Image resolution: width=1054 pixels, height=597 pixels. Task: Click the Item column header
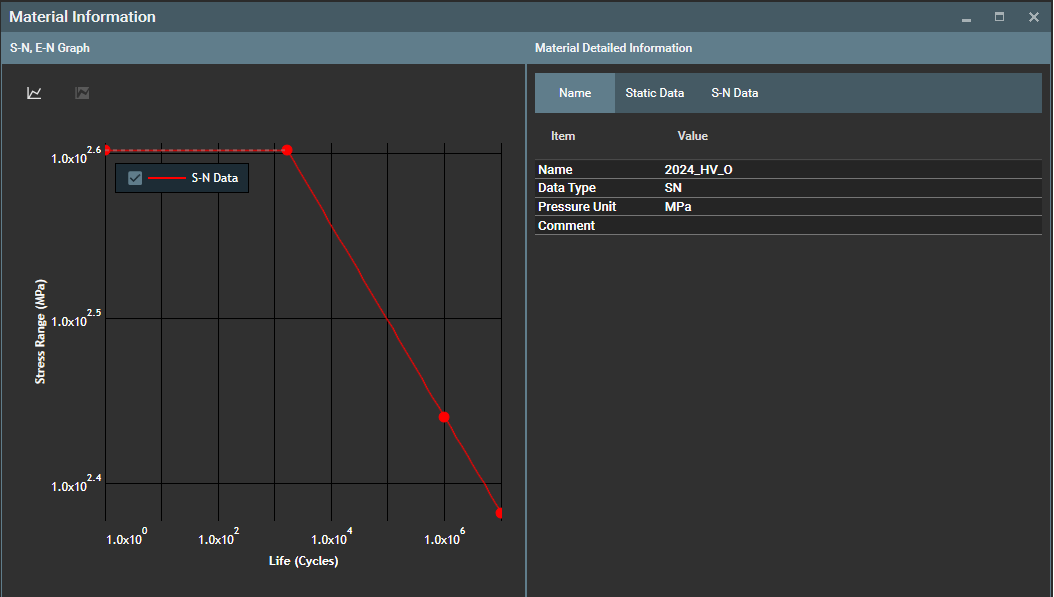coord(563,136)
